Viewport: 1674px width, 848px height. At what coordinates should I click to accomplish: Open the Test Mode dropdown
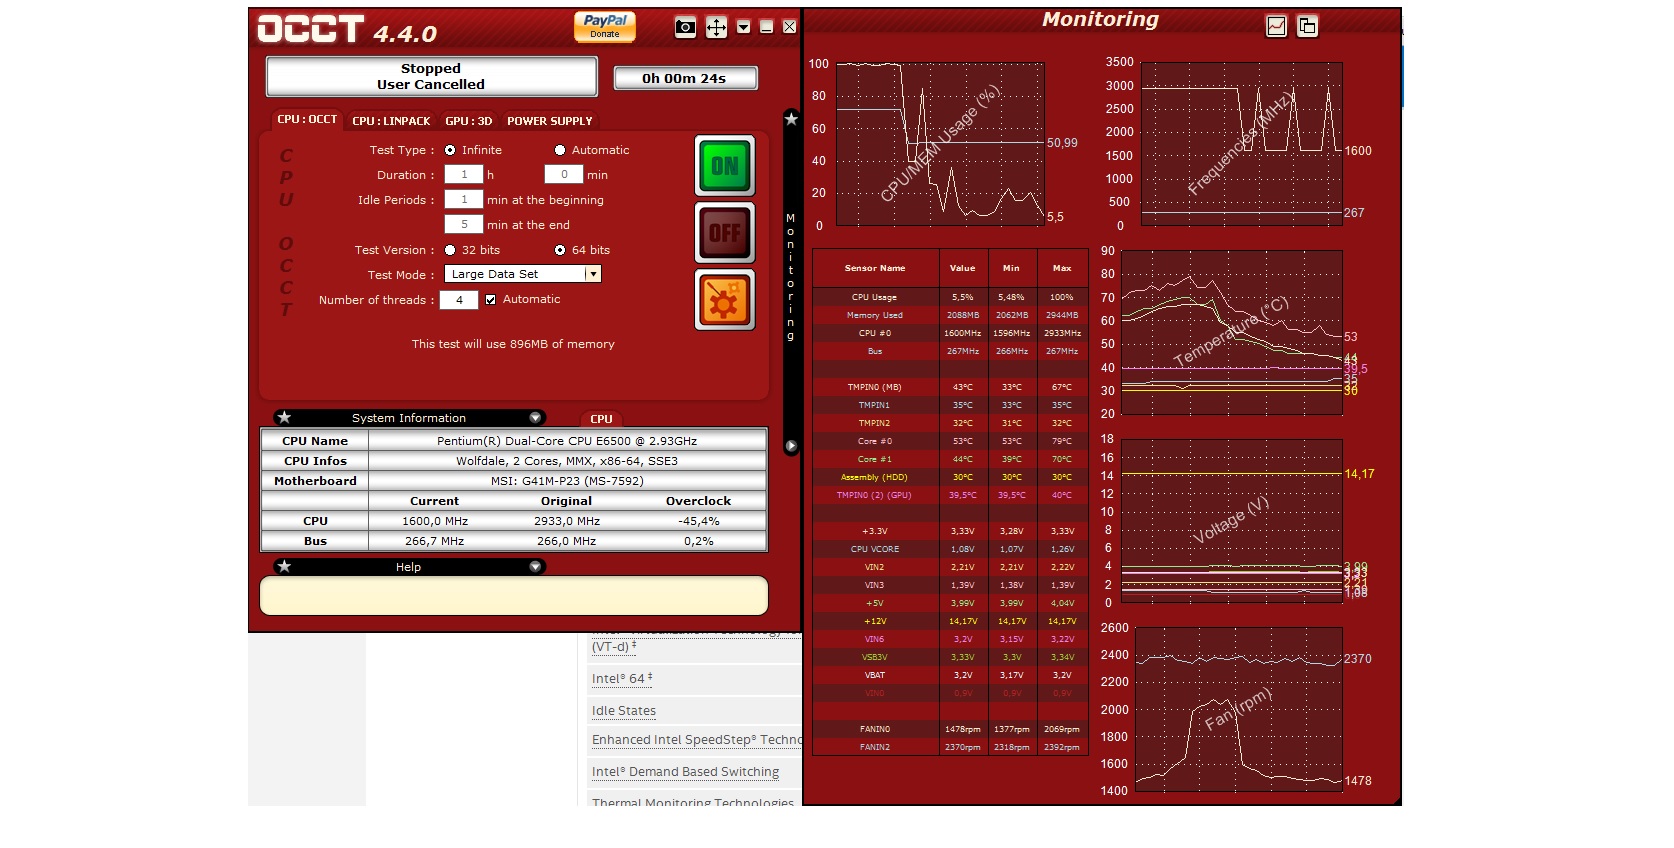click(x=523, y=274)
